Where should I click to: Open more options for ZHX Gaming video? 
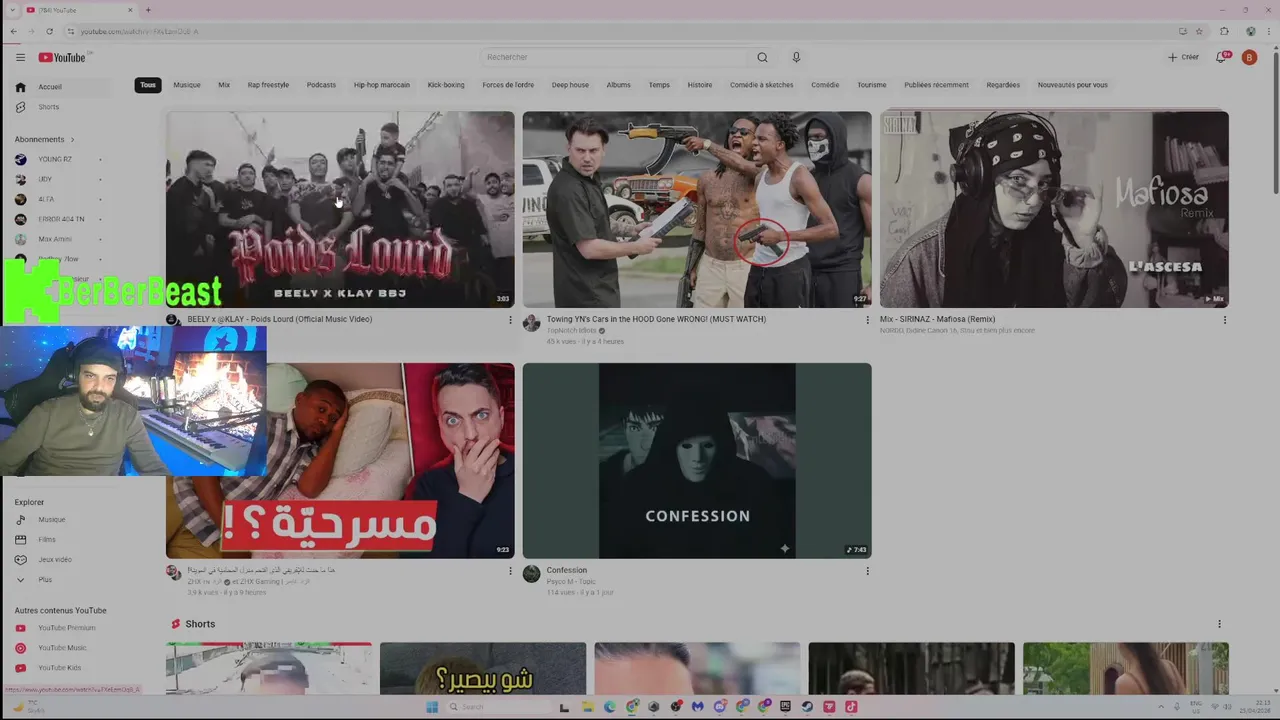tap(510, 571)
